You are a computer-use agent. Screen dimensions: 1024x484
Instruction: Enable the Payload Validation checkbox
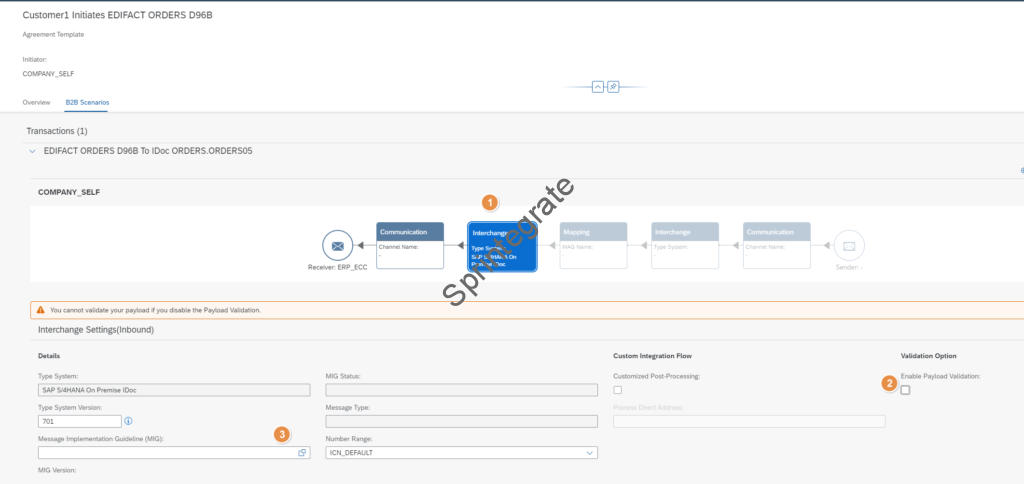coord(905,390)
